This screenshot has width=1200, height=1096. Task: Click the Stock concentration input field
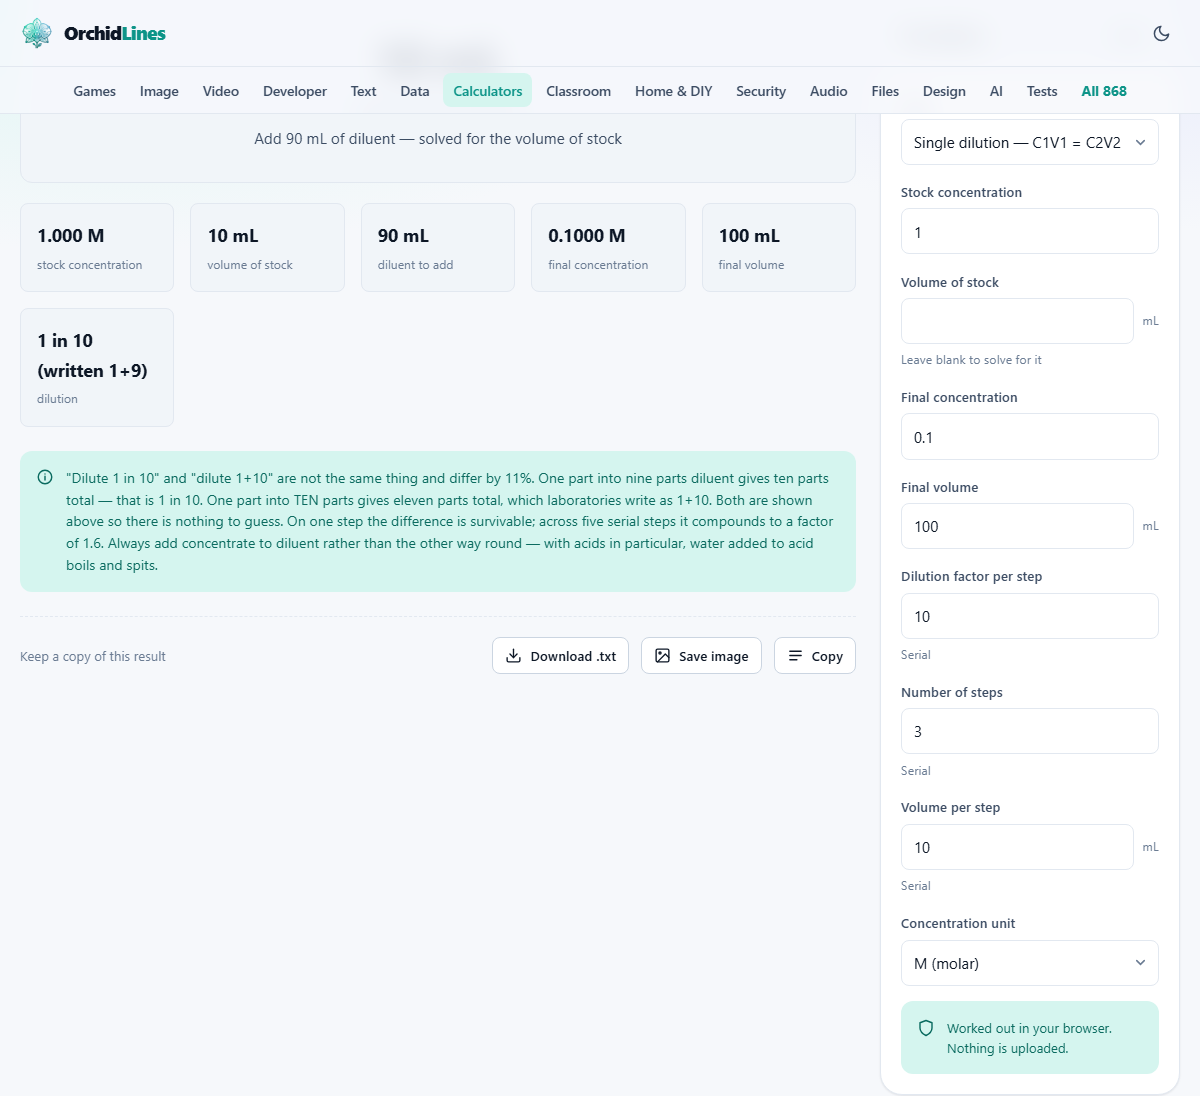(x=1029, y=231)
